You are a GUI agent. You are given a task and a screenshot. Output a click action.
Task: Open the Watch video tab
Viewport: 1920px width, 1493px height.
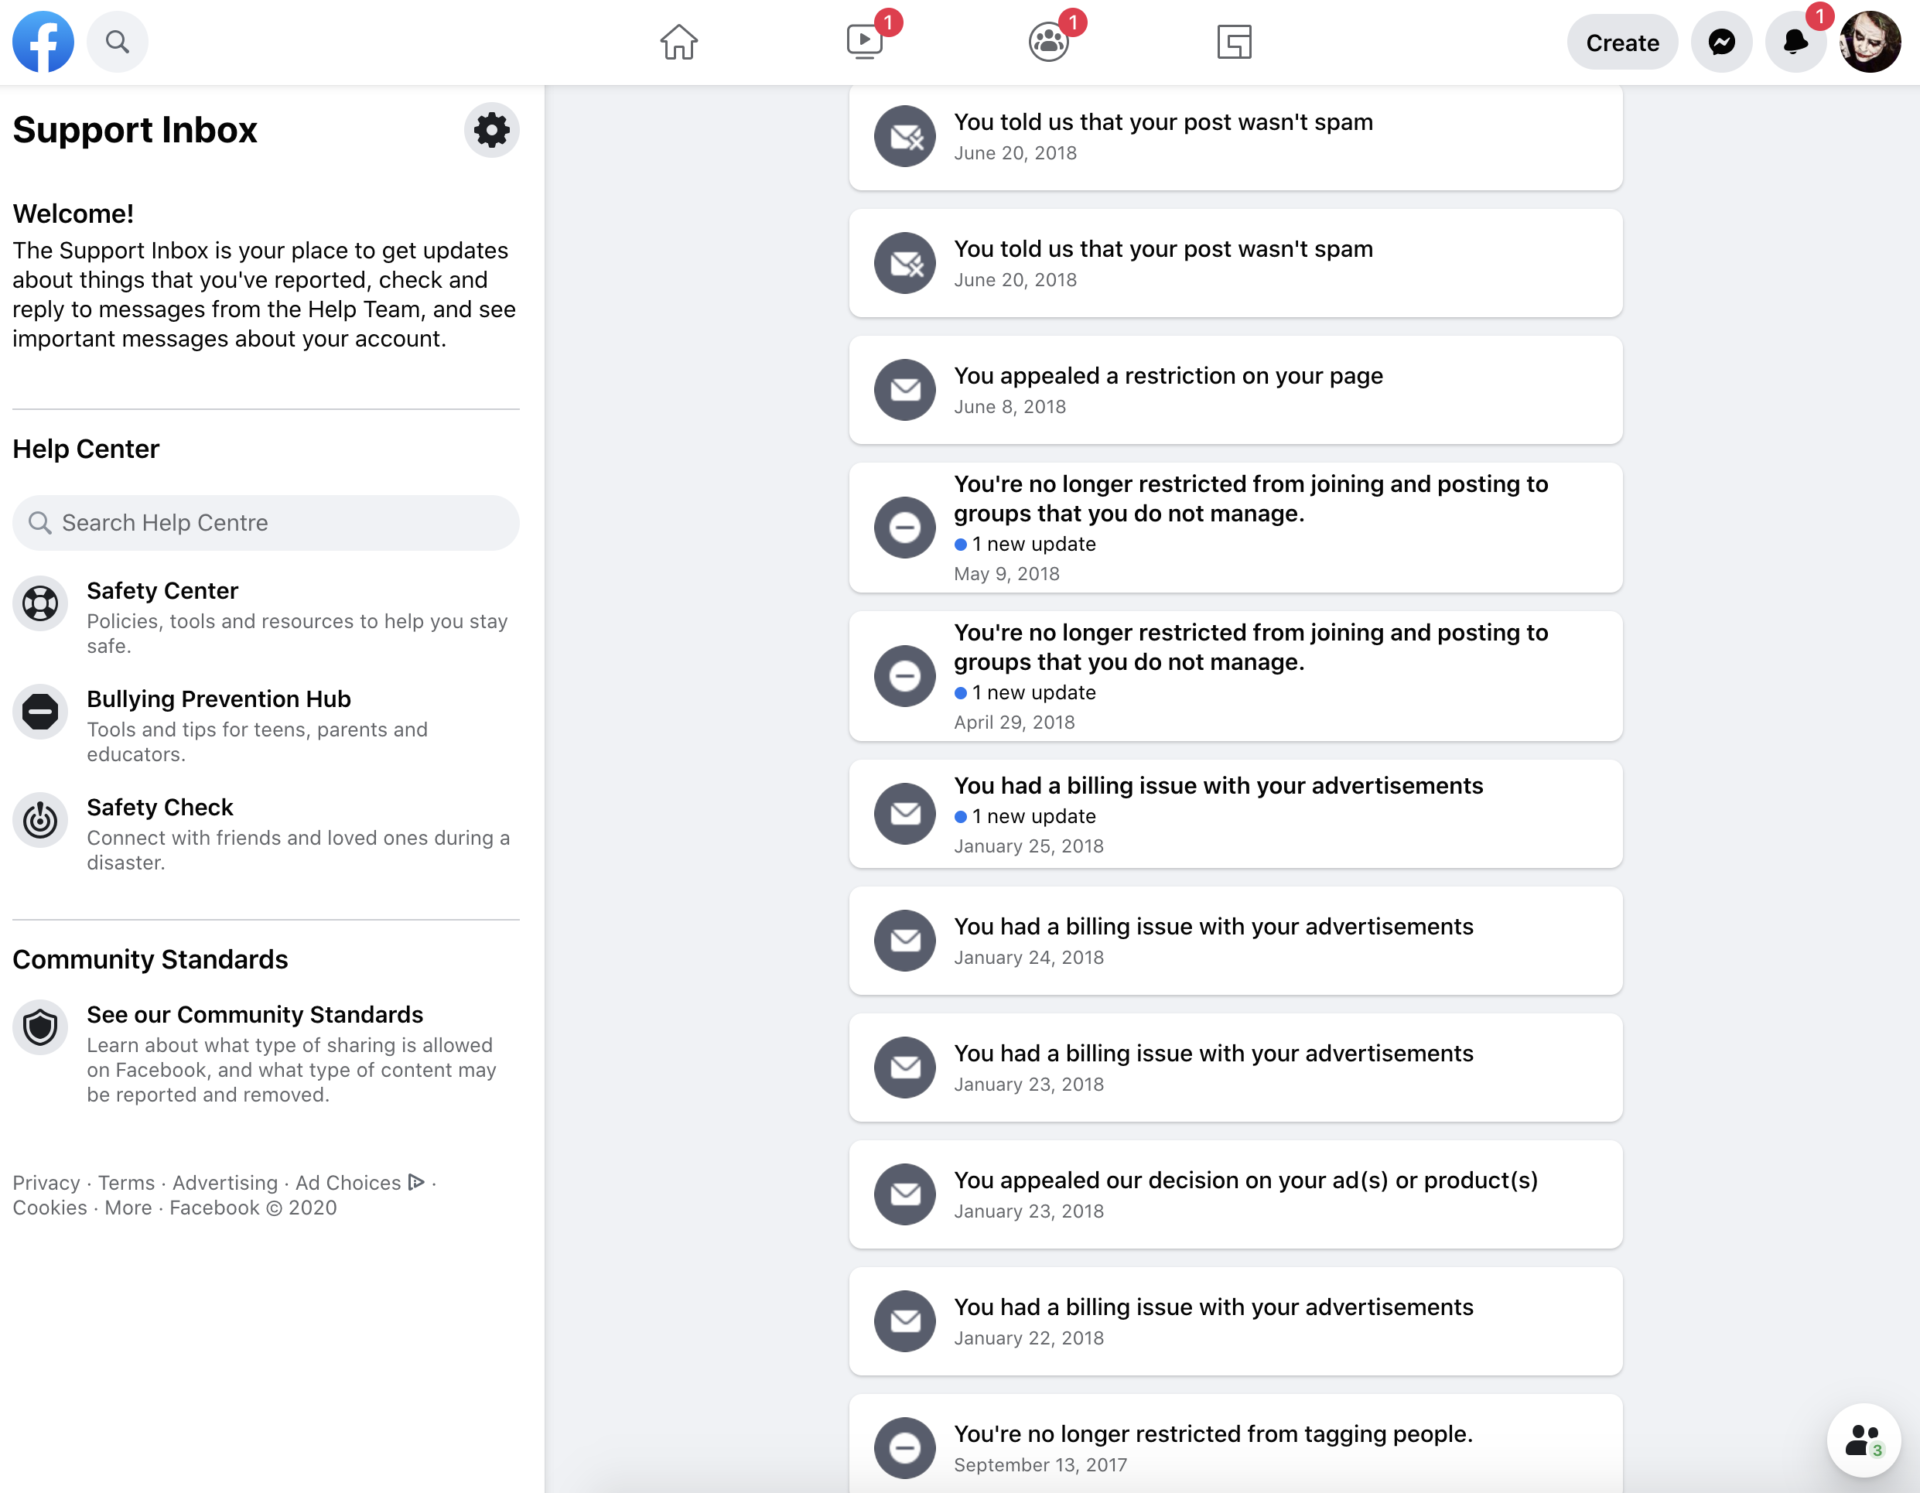(865, 42)
